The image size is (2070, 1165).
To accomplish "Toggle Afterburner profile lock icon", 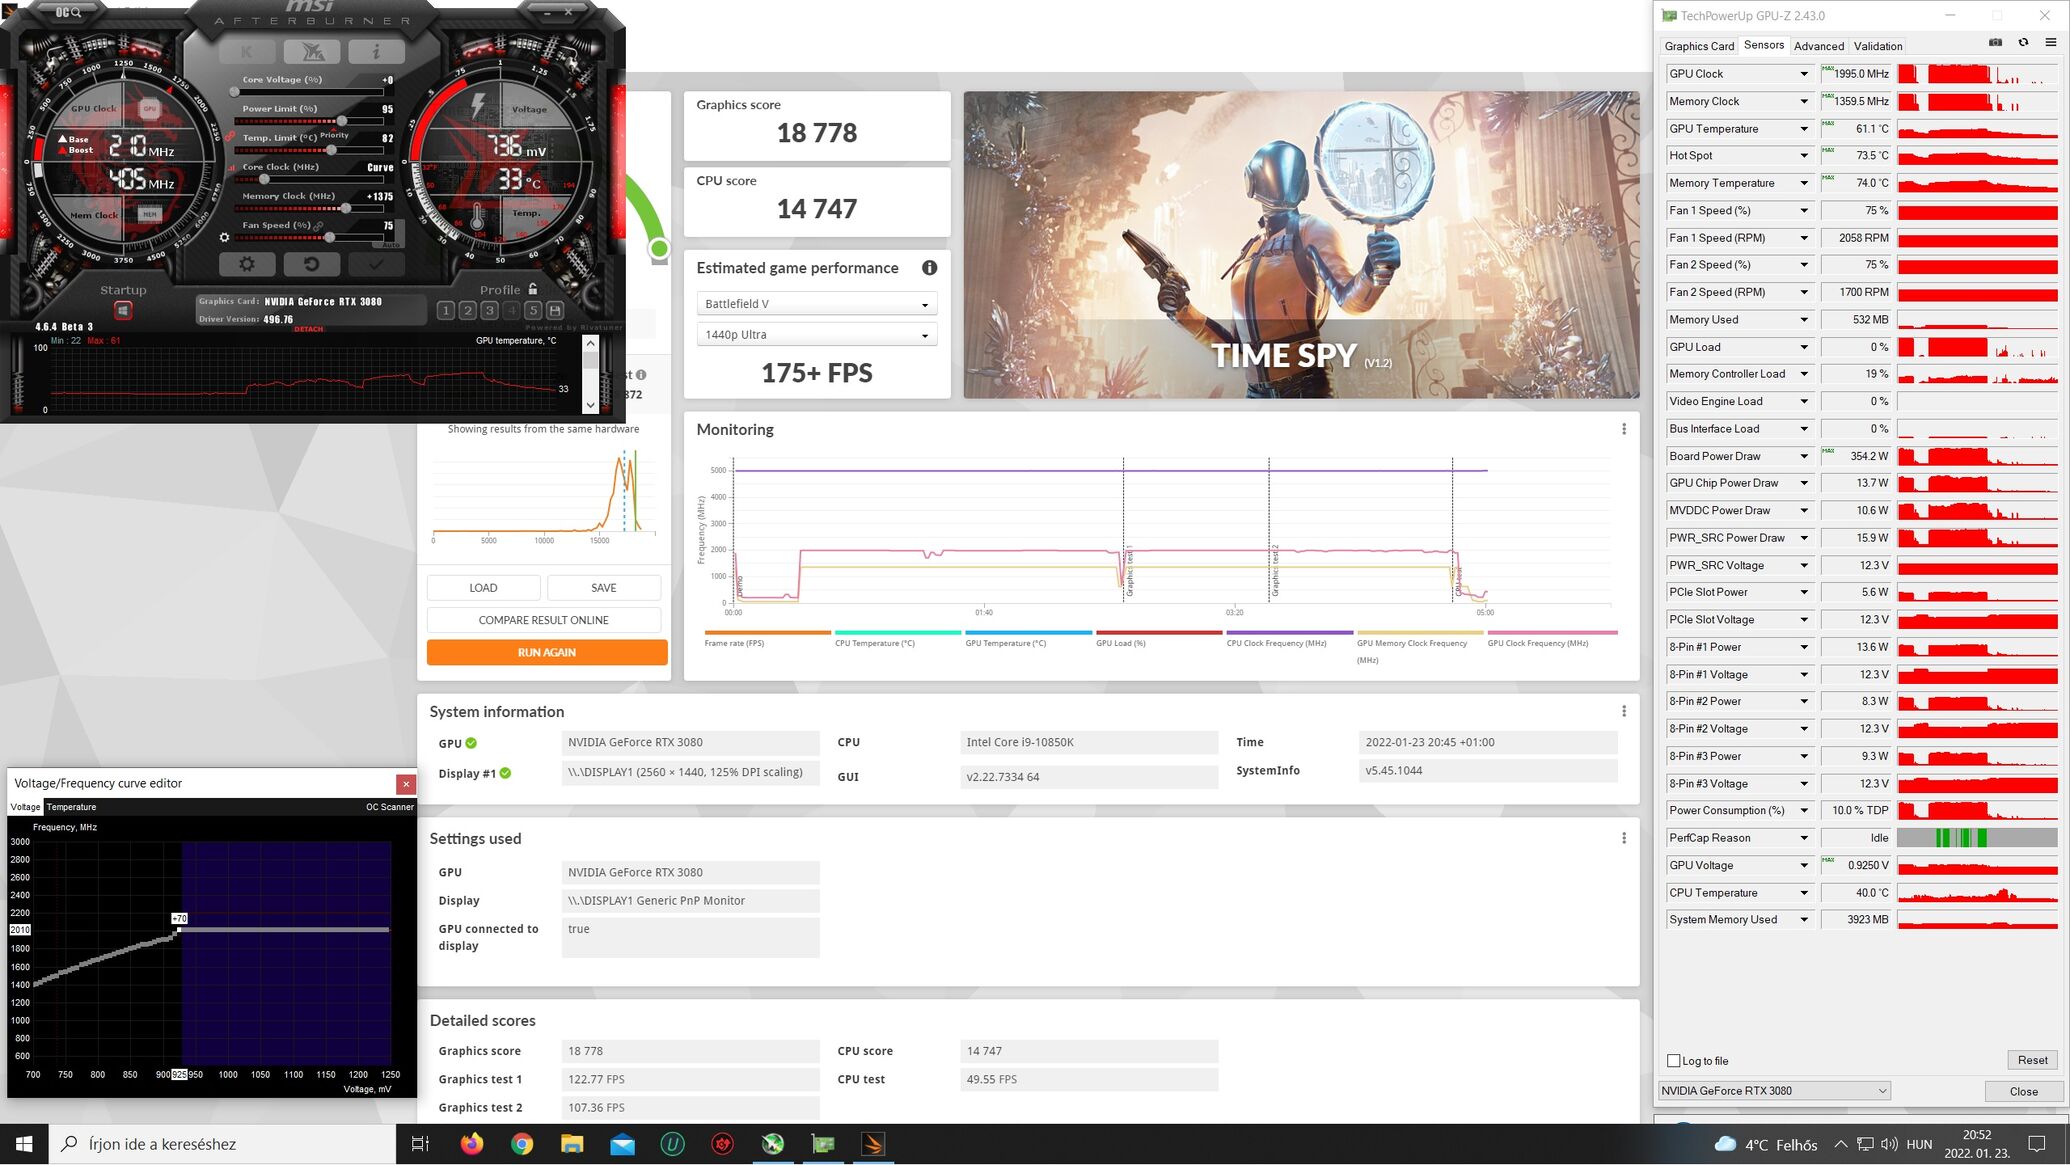I will (x=533, y=289).
